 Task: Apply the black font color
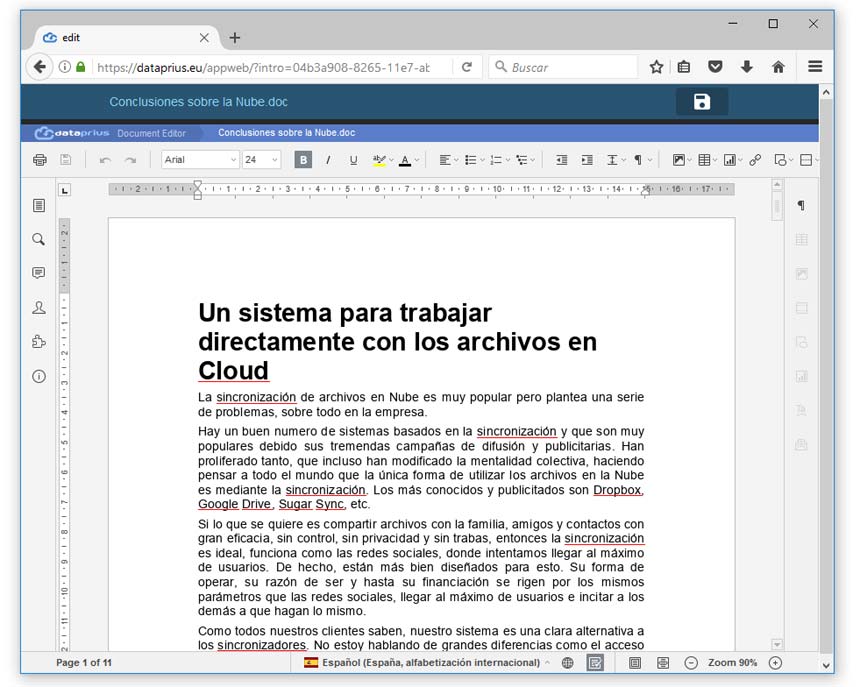[x=405, y=160]
